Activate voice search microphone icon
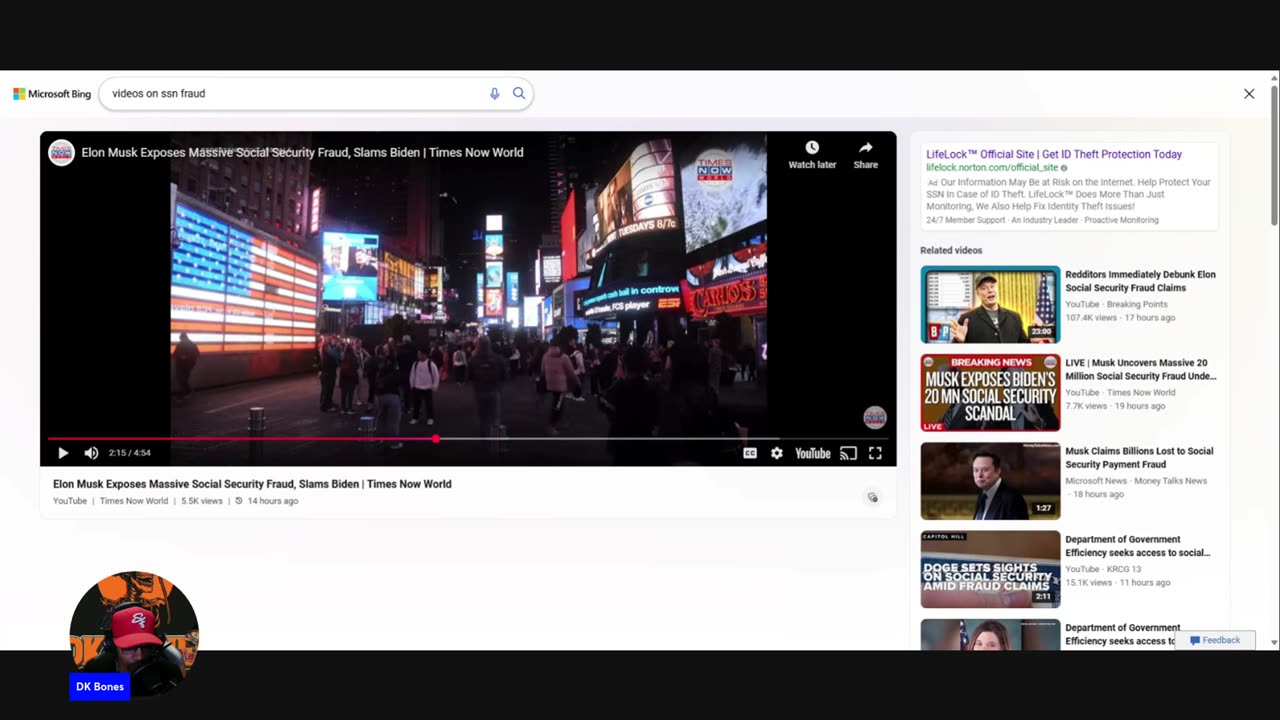The image size is (1280, 720). [x=494, y=93]
